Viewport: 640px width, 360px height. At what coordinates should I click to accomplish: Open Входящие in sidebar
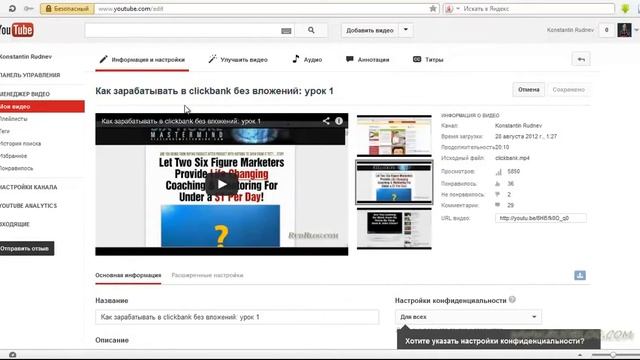click(x=15, y=224)
